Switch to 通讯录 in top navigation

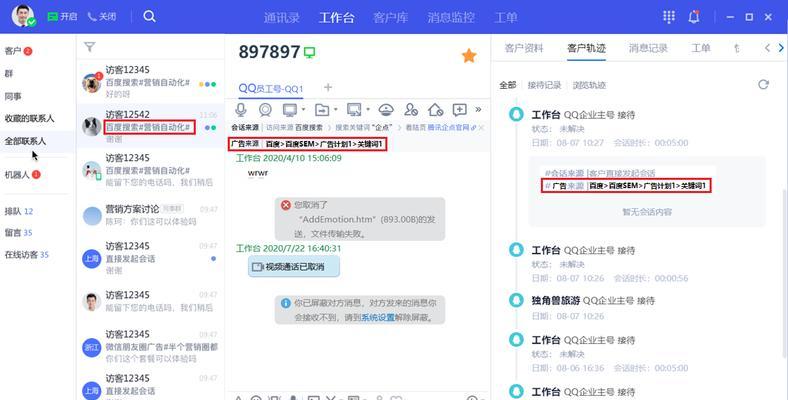pyautogui.click(x=282, y=18)
